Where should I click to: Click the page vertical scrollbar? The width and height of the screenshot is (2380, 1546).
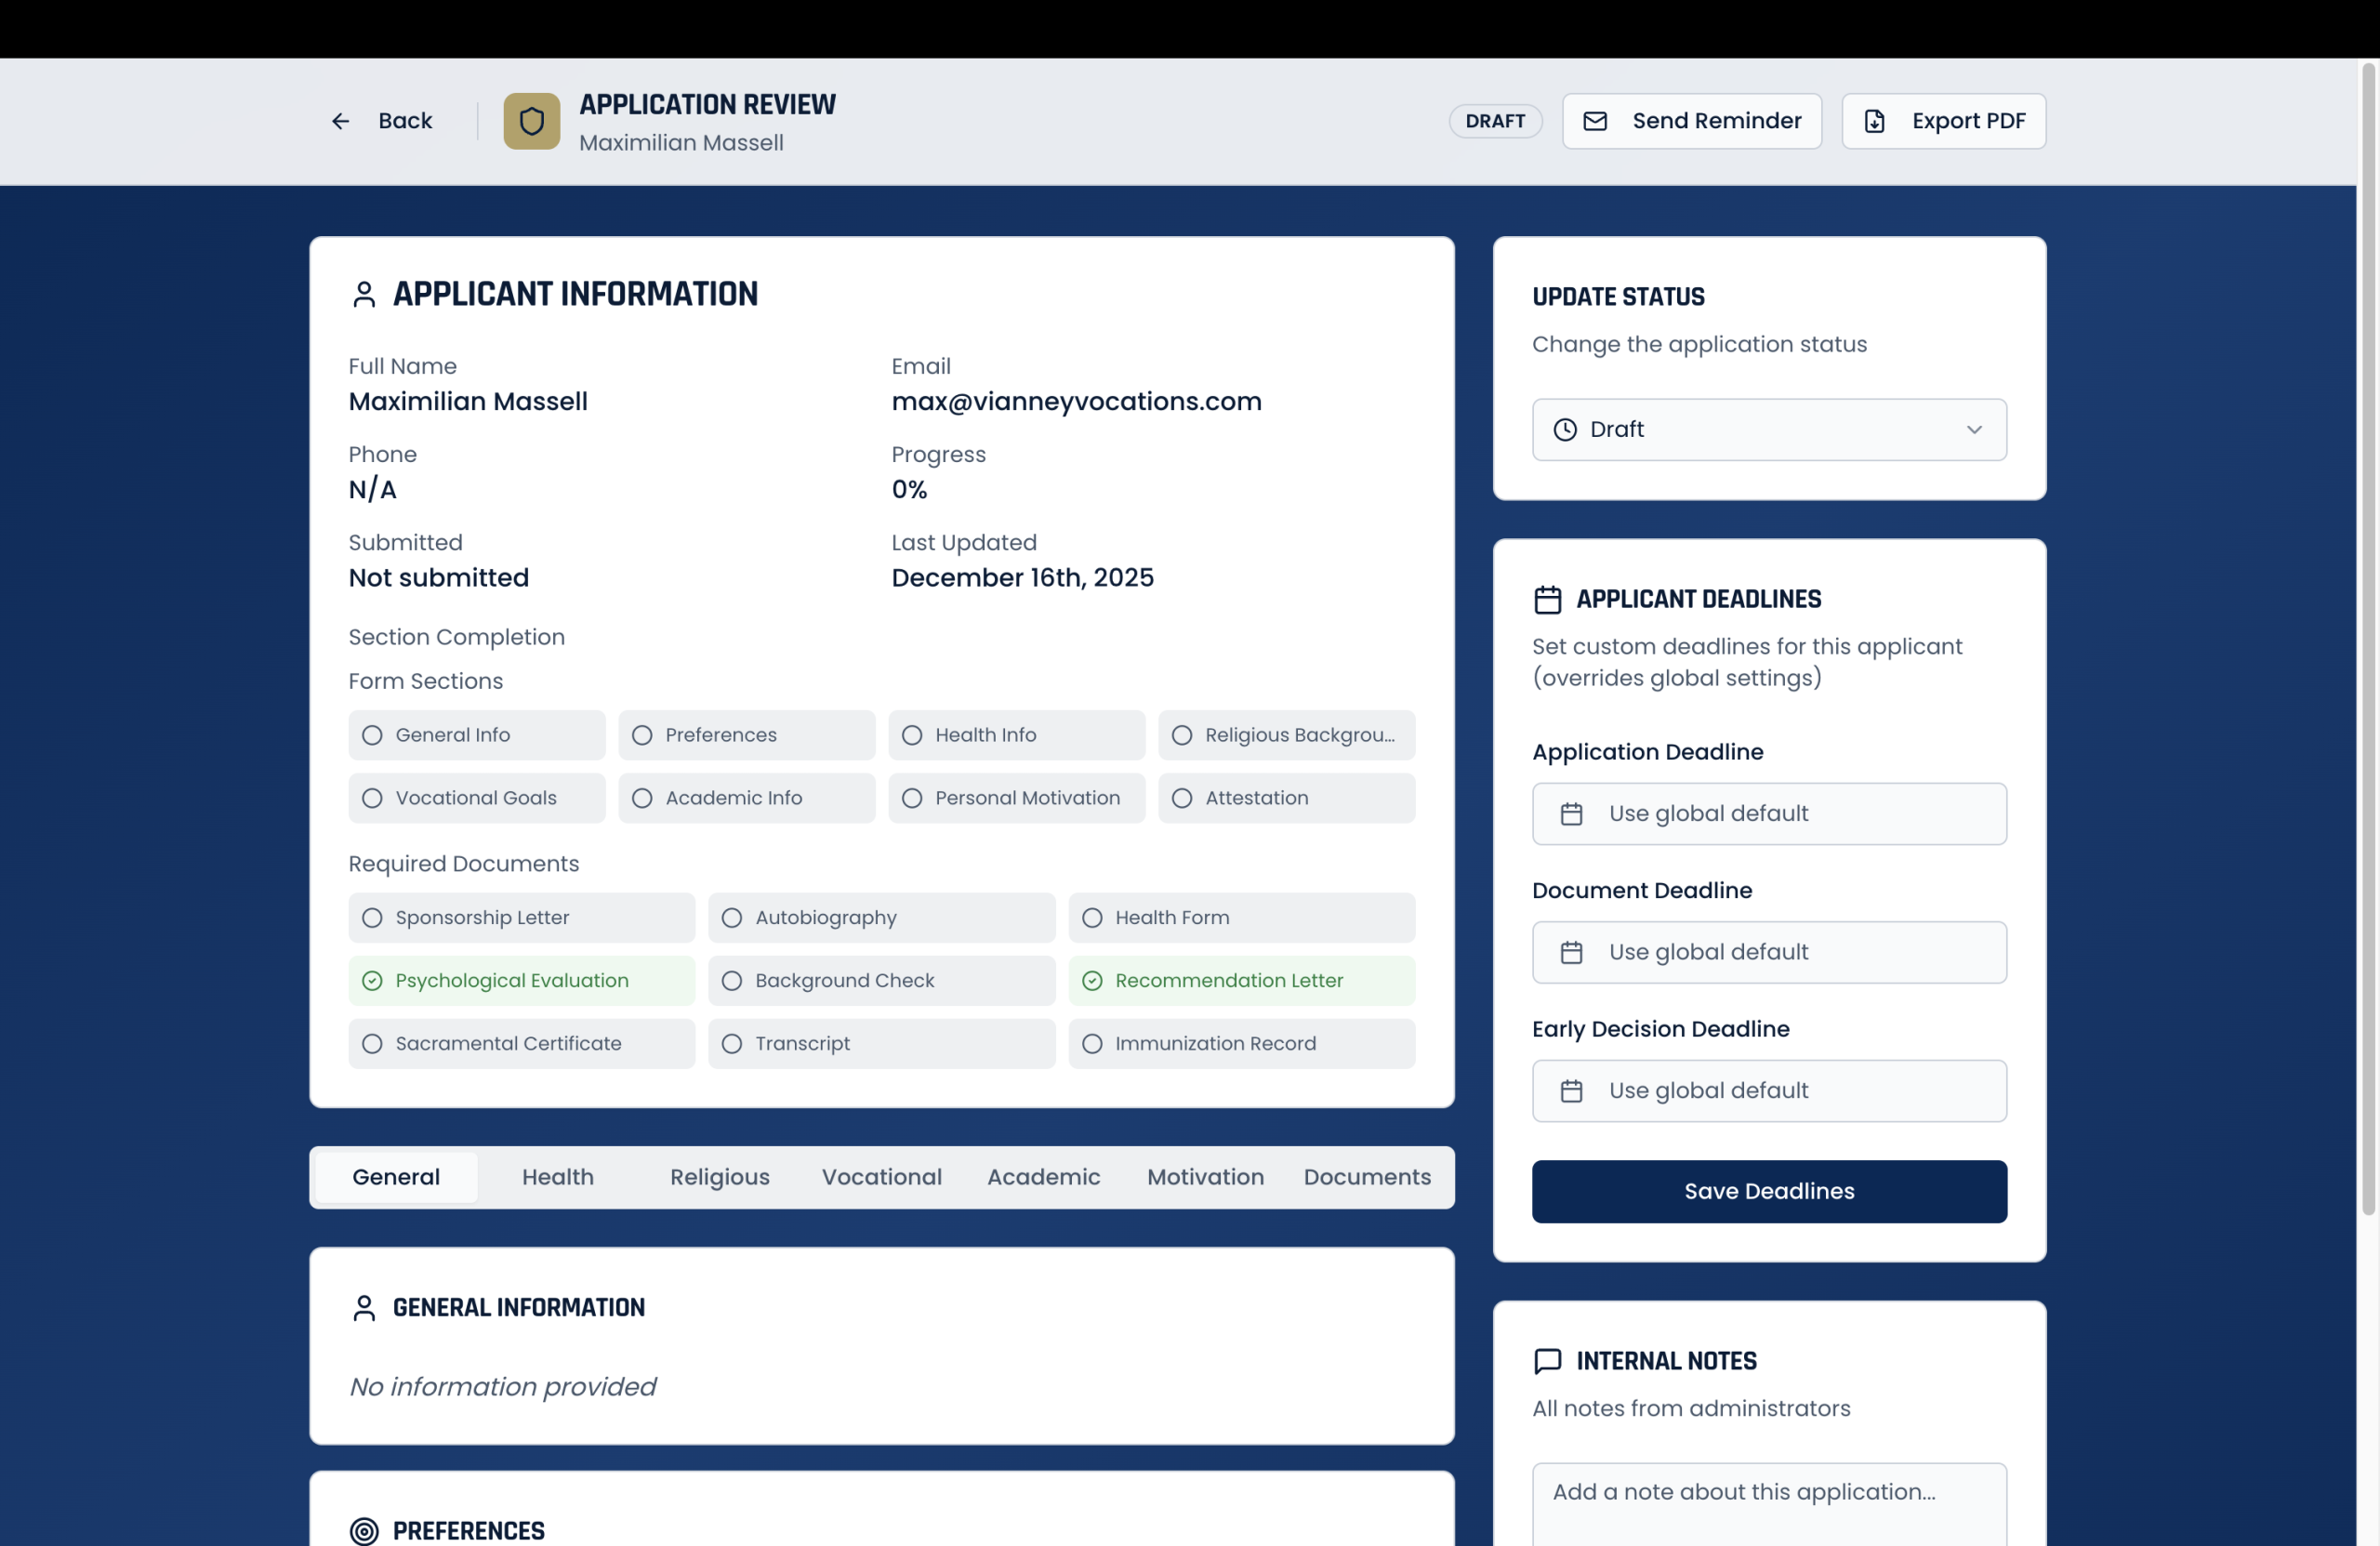2367,640
